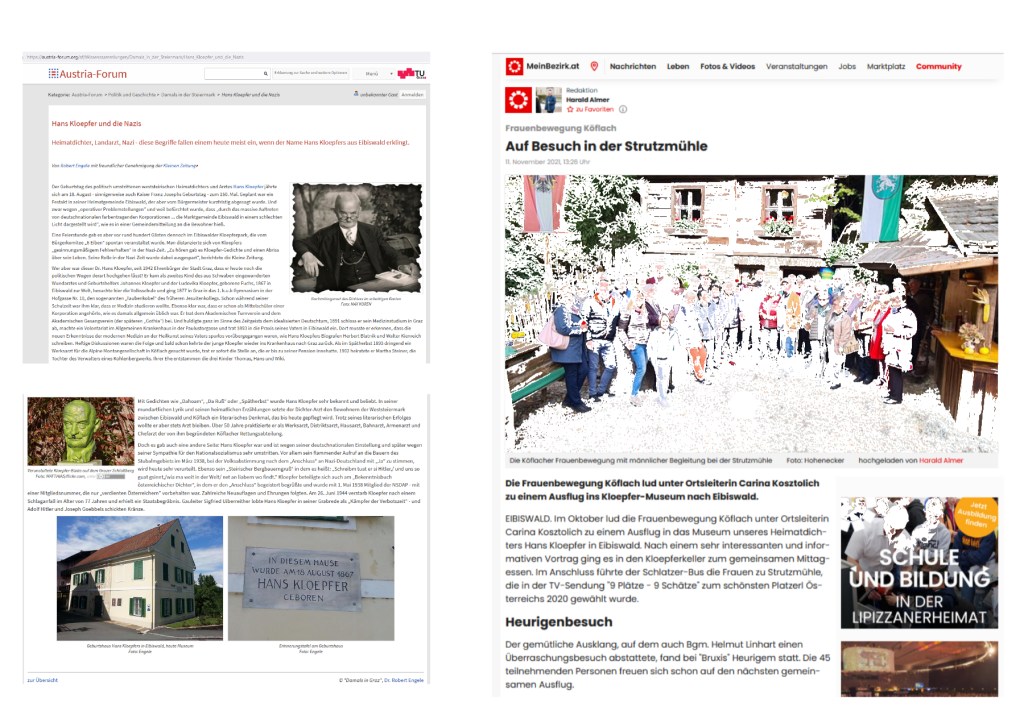Click the guest user icon near Anmelden
The height and width of the screenshot is (727, 1024).
click(x=357, y=94)
